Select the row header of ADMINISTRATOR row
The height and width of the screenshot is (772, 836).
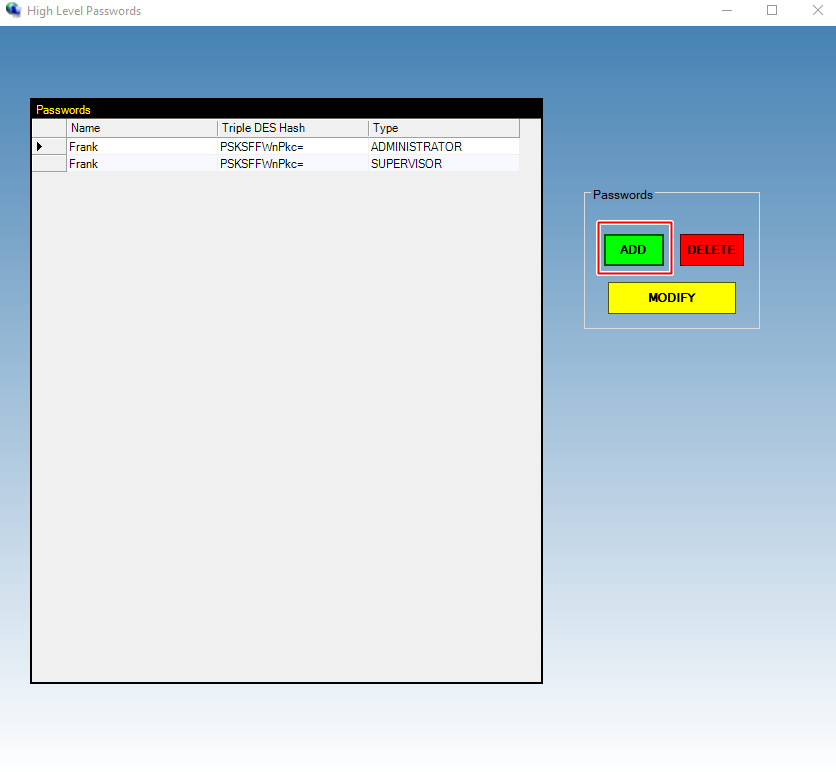(49, 147)
